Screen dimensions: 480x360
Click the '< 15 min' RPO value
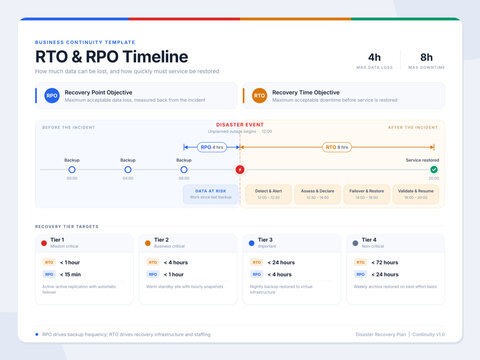pyautogui.click(x=70, y=274)
